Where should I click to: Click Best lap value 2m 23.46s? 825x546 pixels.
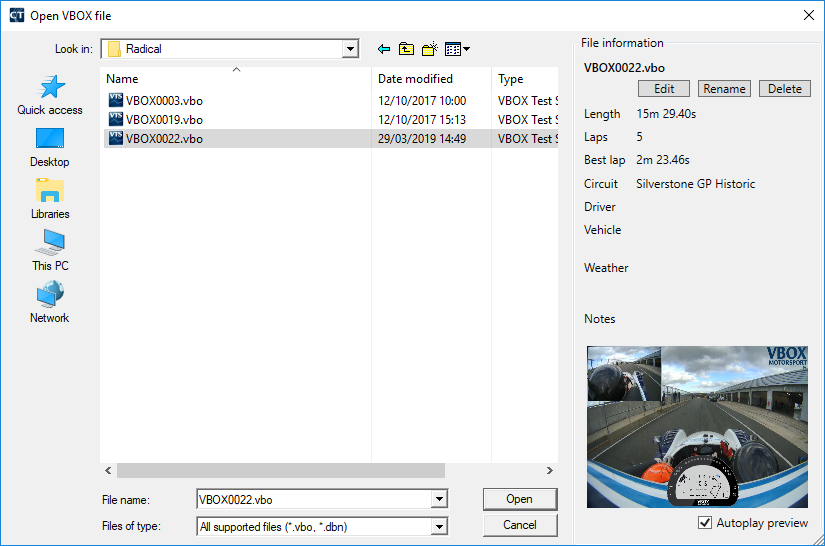[663, 159]
